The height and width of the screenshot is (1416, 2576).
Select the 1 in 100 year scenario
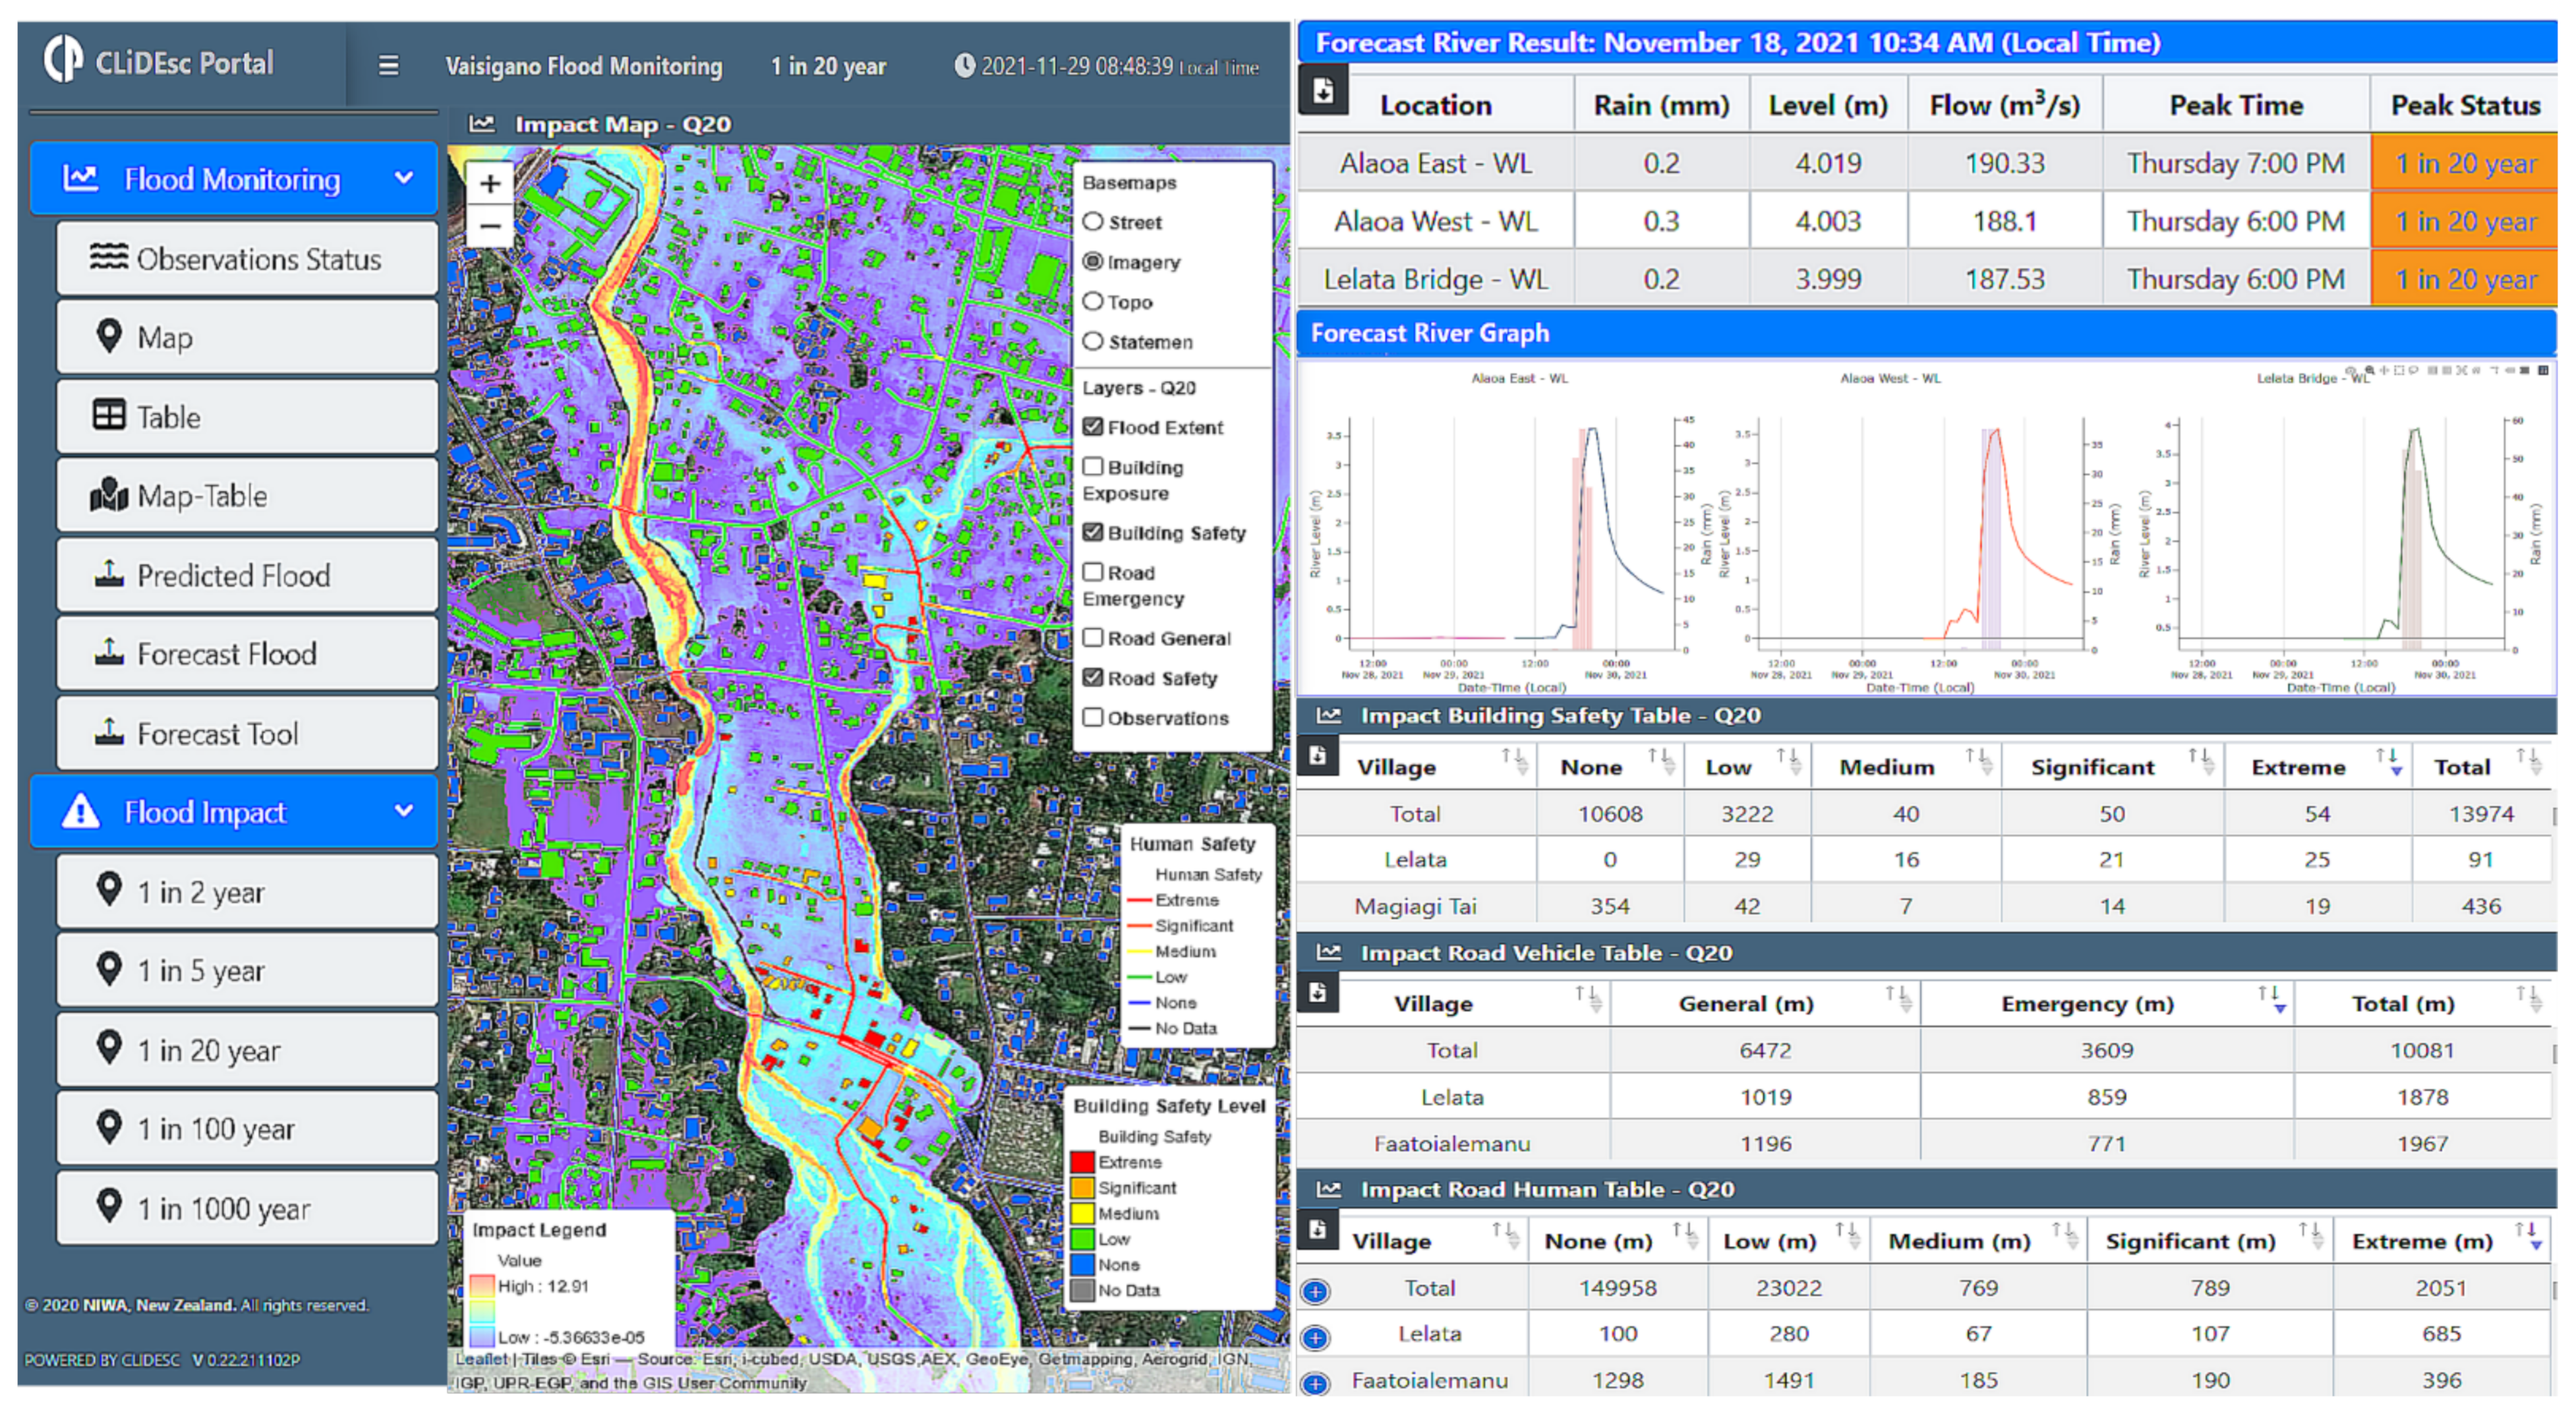247,1129
